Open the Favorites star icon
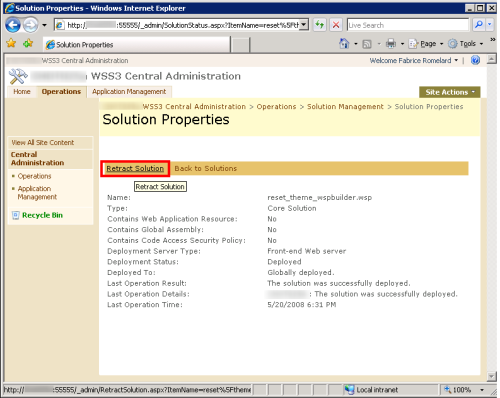Image resolution: width=500 pixels, height=398 pixels. point(11,43)
